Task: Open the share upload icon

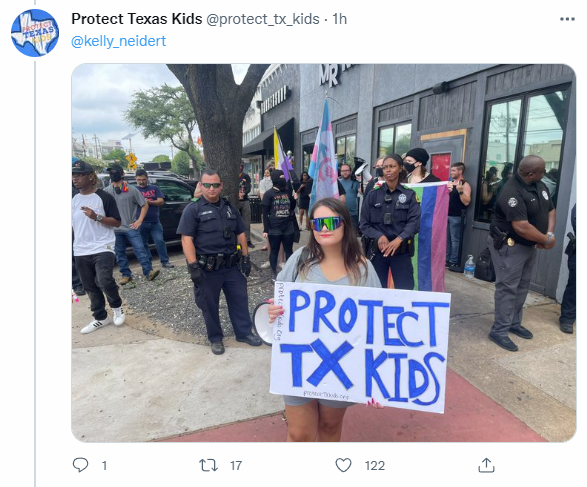Action: [x=486, y=465]
